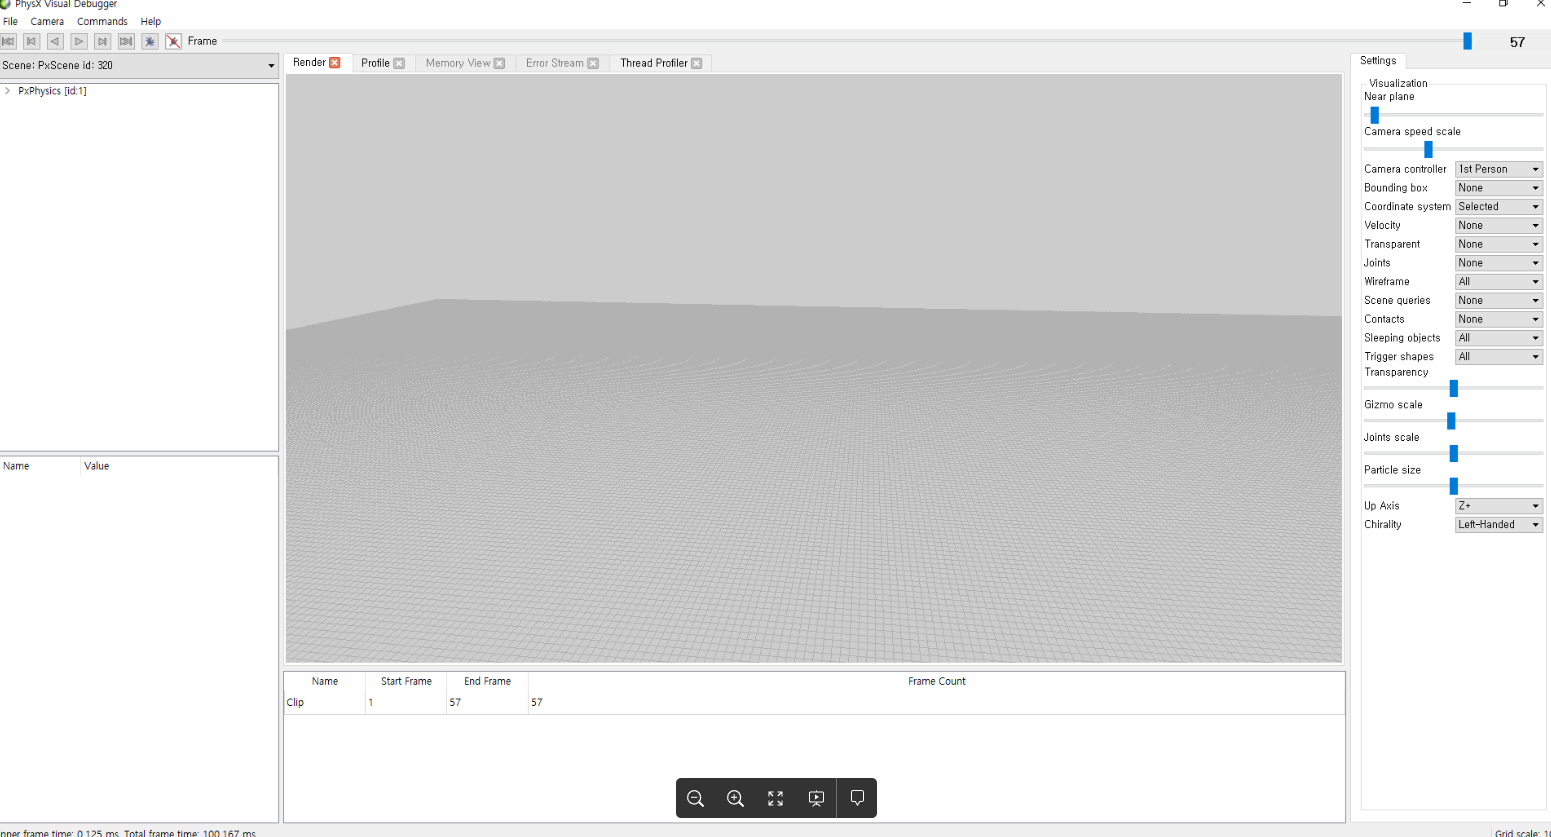Viewport: 1551px width, 837px height.
Task: Open the Transparent dropdown
Action: point(1499,244)
